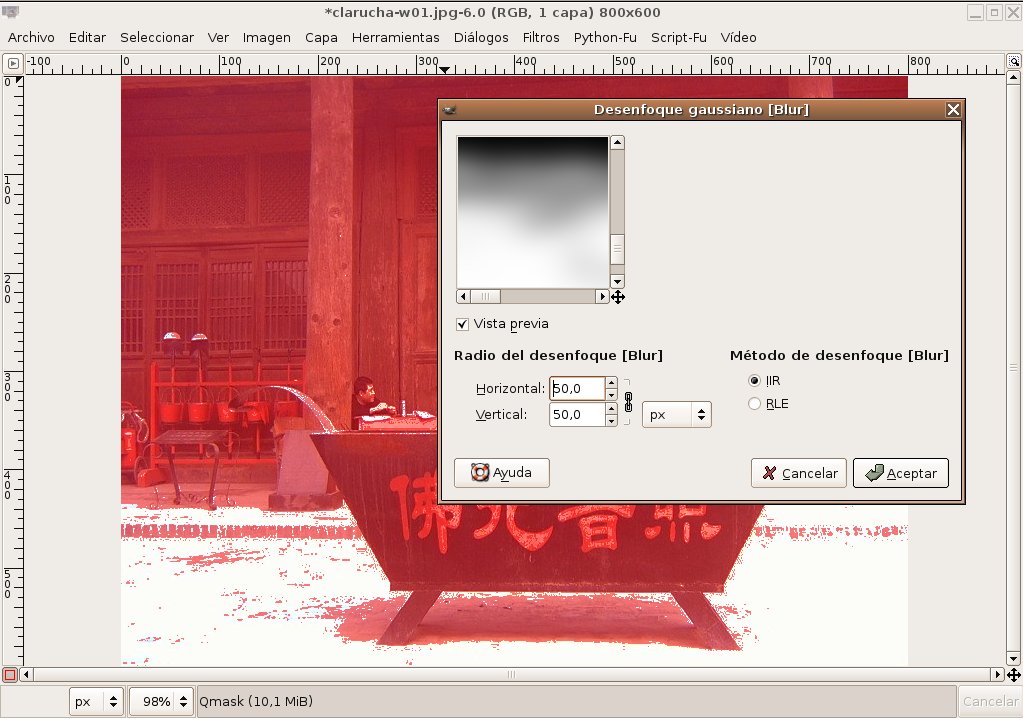Click the window menu icon in title bar
1023x719 pixels.
point(10,12)
